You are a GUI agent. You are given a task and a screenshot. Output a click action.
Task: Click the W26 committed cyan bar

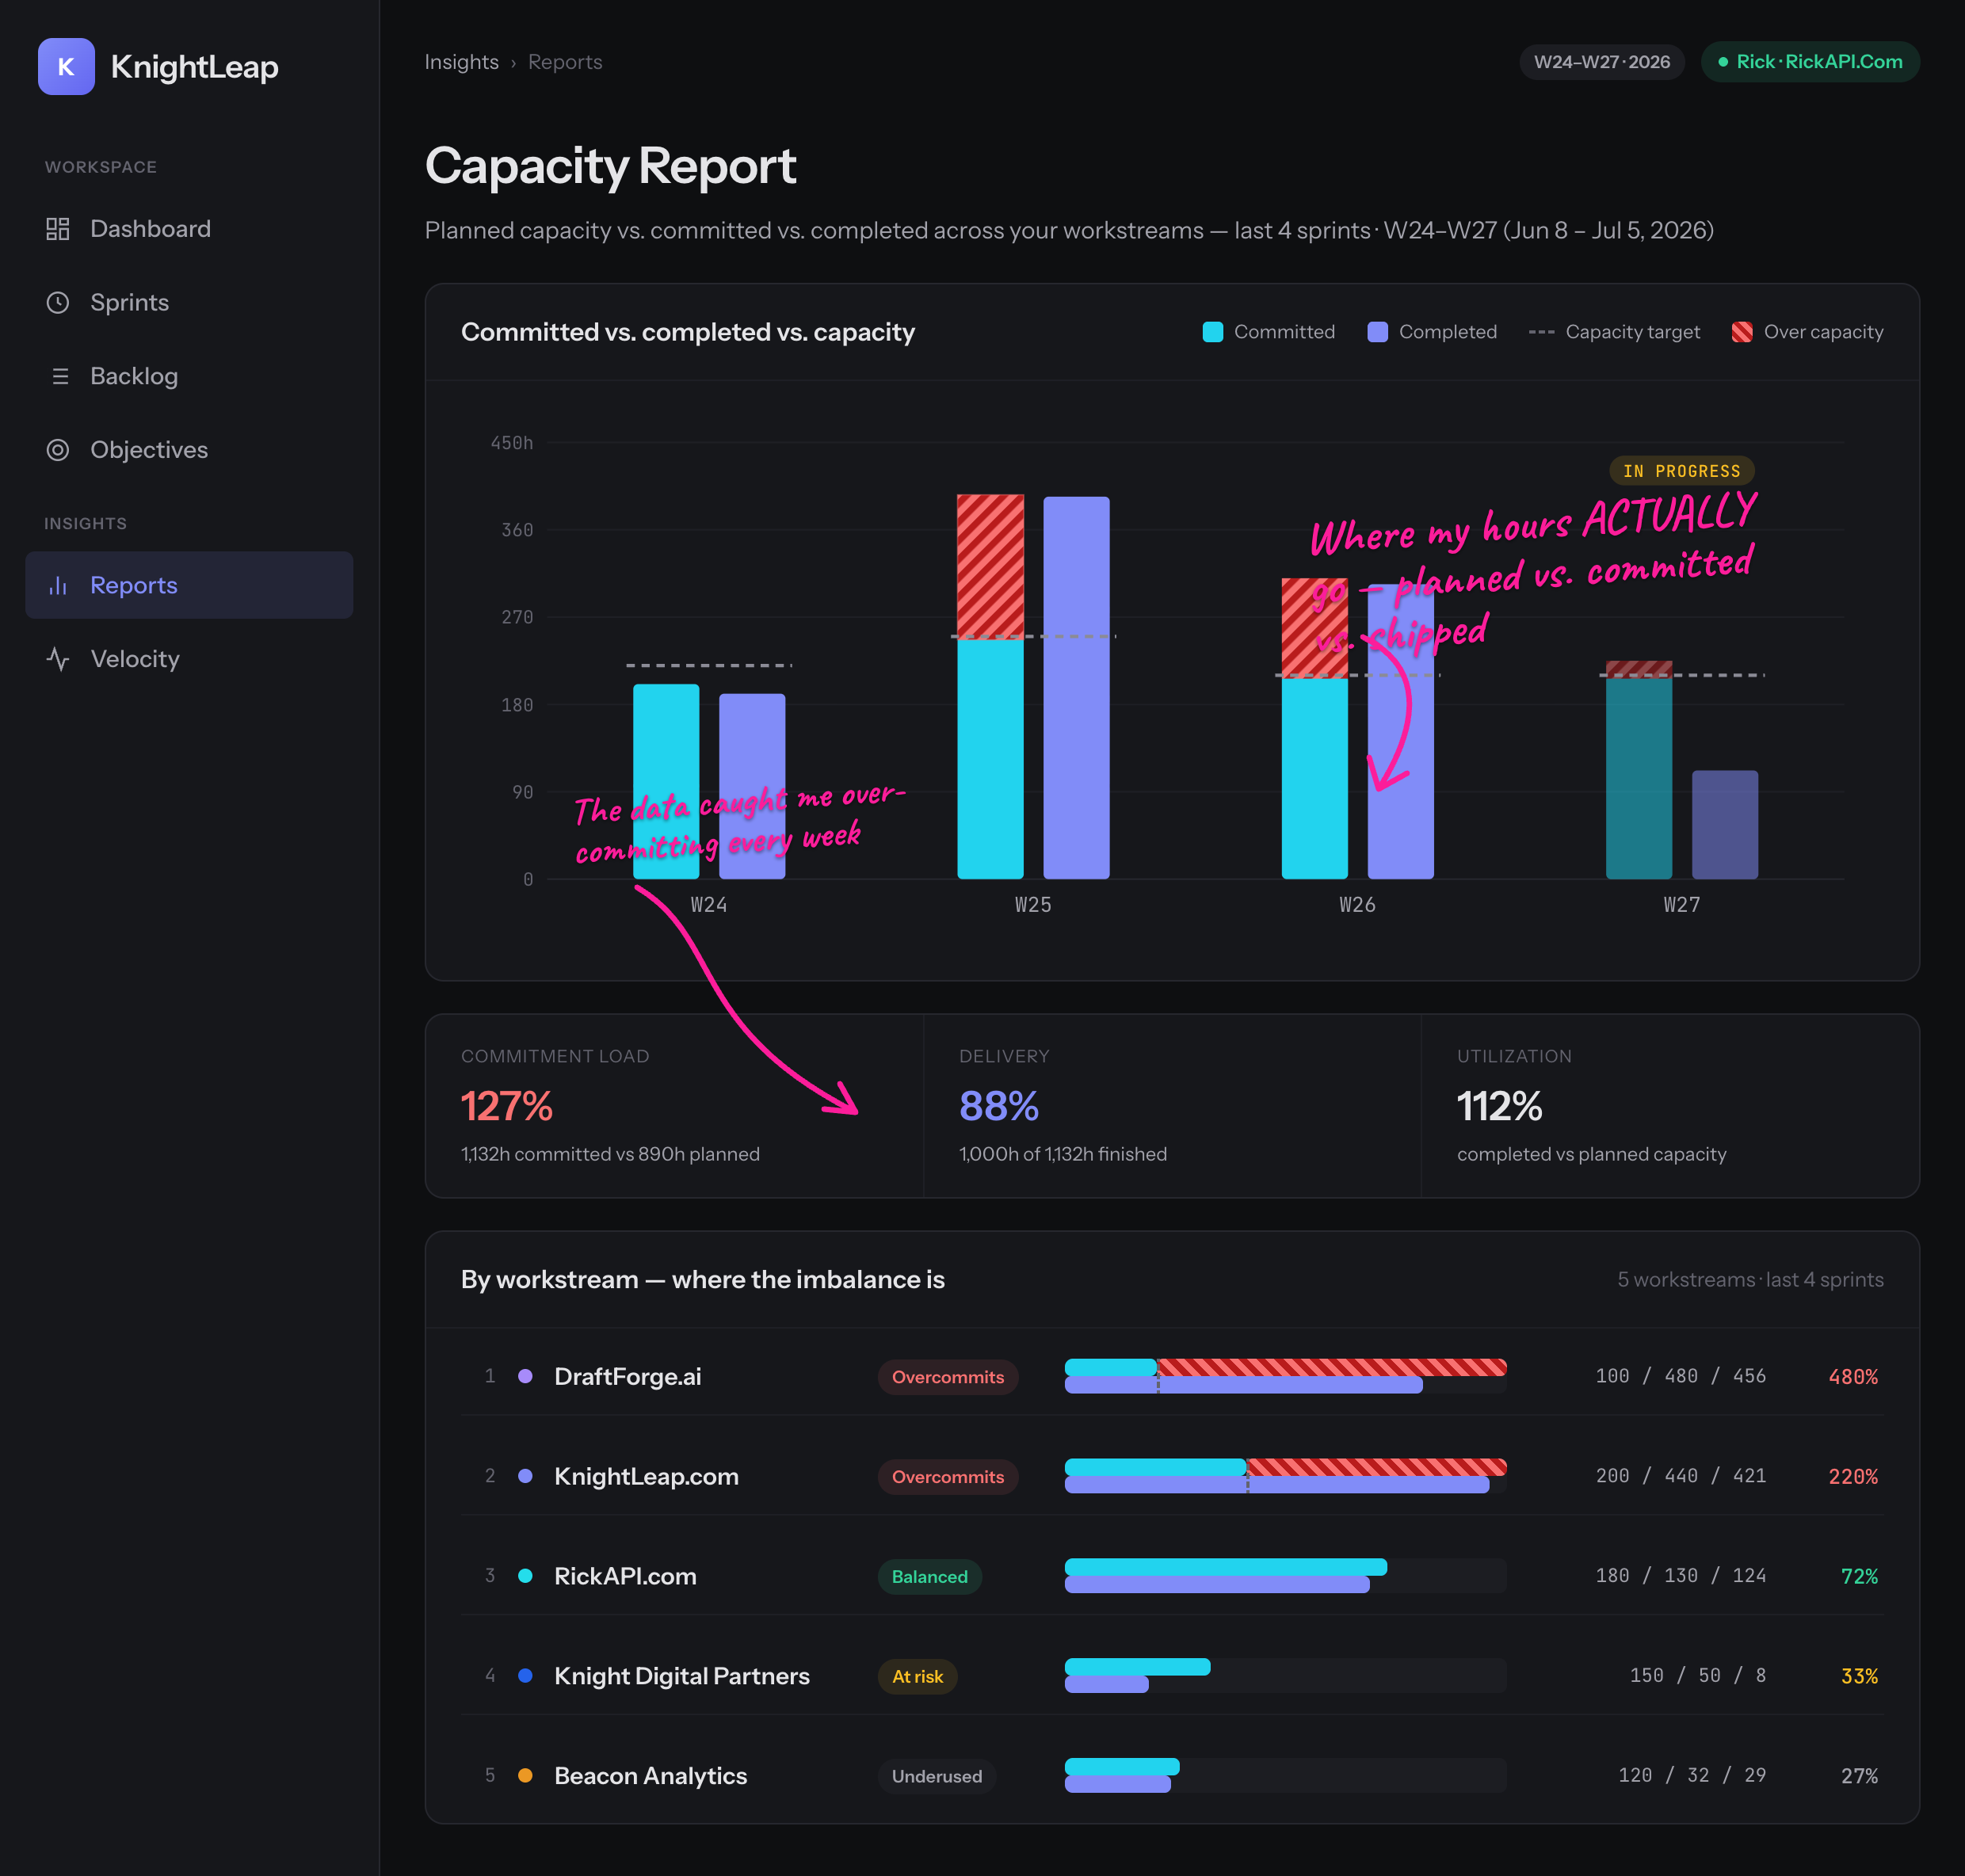tap(1315, 778)
